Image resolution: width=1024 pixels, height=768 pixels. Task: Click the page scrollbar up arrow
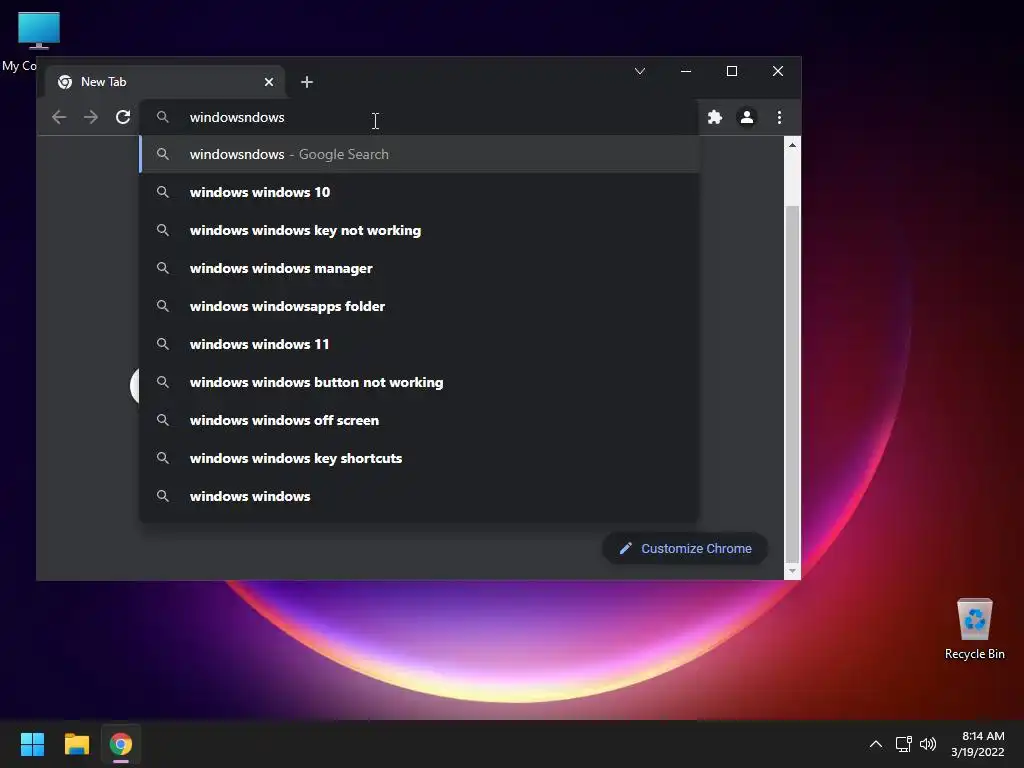click(792, 144)
